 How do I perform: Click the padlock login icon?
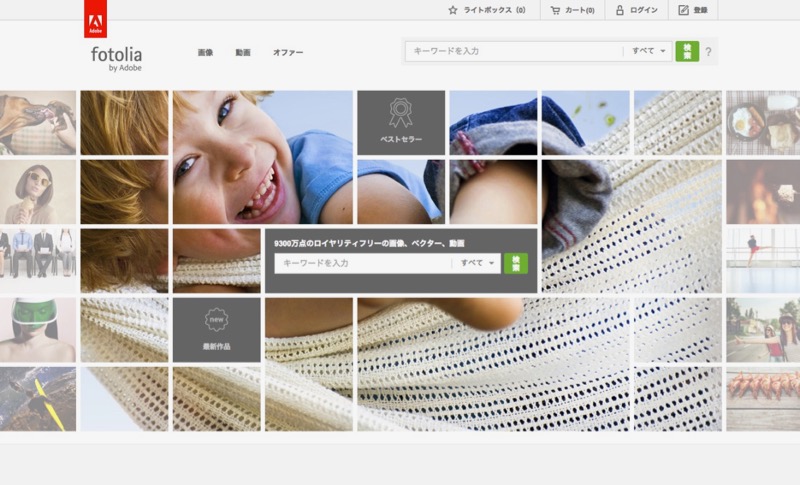(x=619, y=10)
